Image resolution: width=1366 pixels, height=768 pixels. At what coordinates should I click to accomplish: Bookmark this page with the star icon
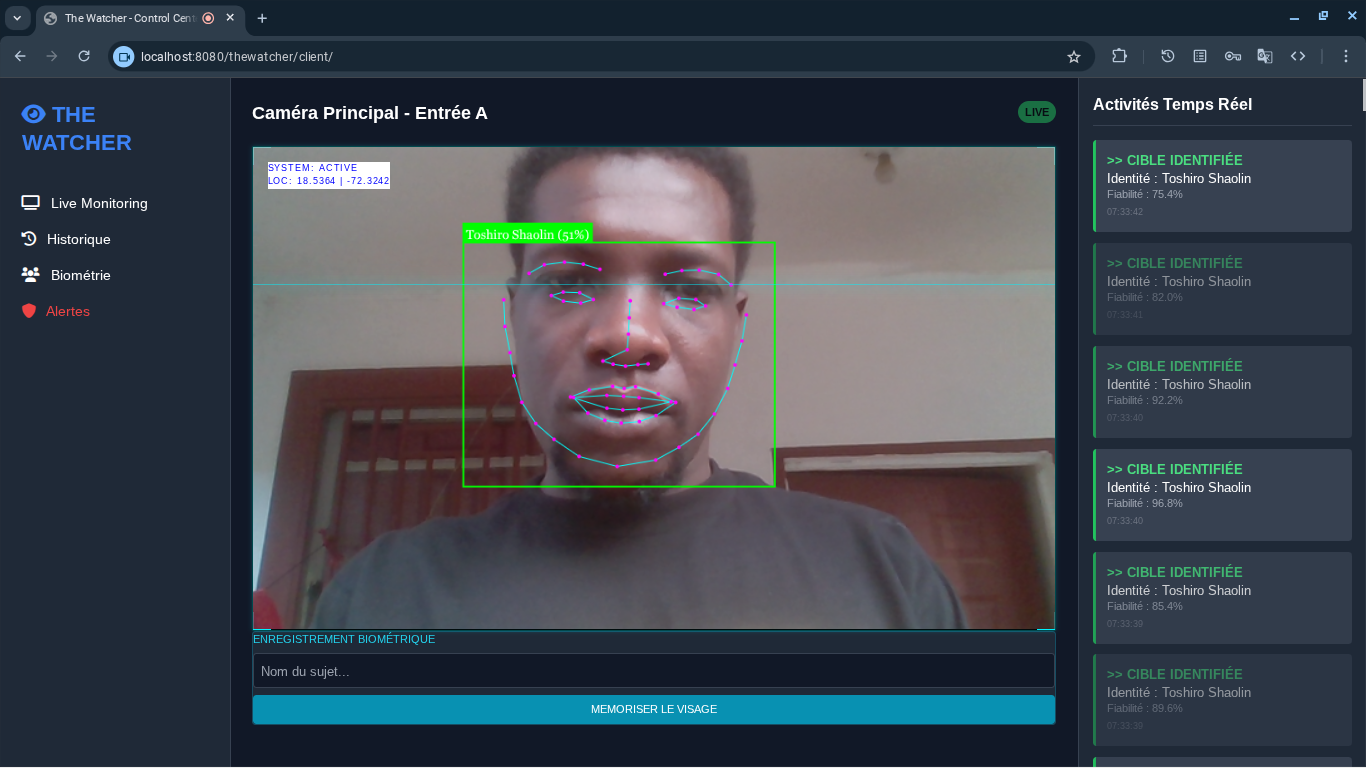pos(1074,57)
